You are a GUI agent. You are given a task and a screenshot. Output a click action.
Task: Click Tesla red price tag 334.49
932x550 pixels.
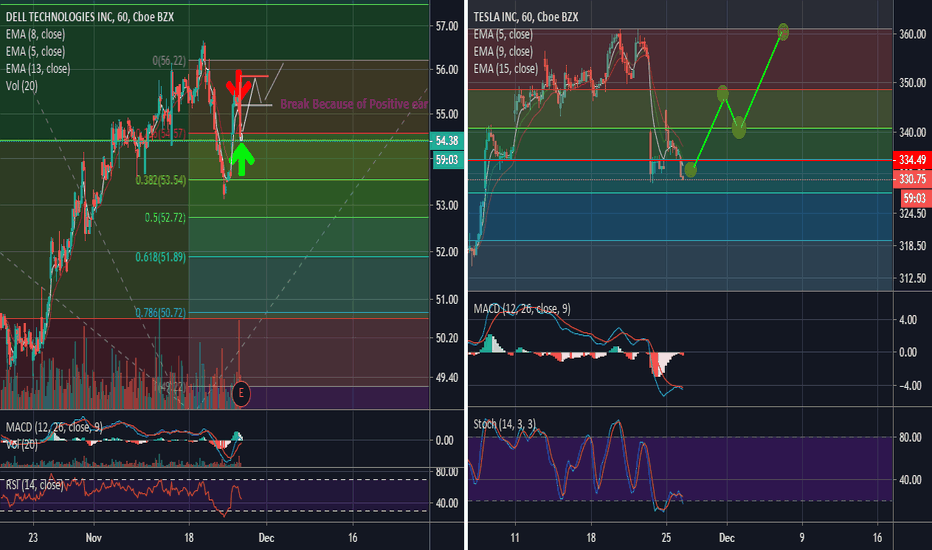click(x=912, y=159)
